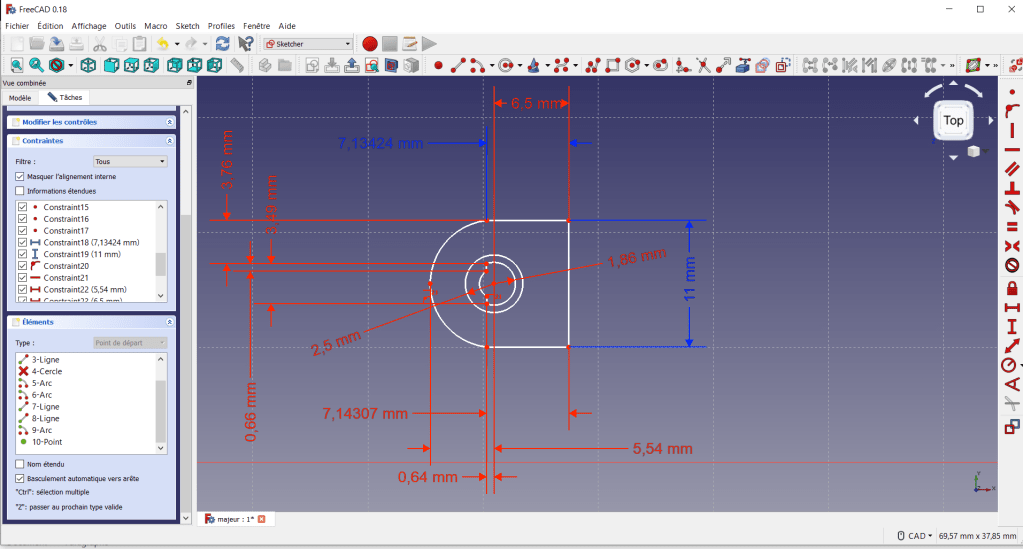Collapse the Contraintes panel section
The width and height of the screenshot is (1023, 549).
click(170, 141)
